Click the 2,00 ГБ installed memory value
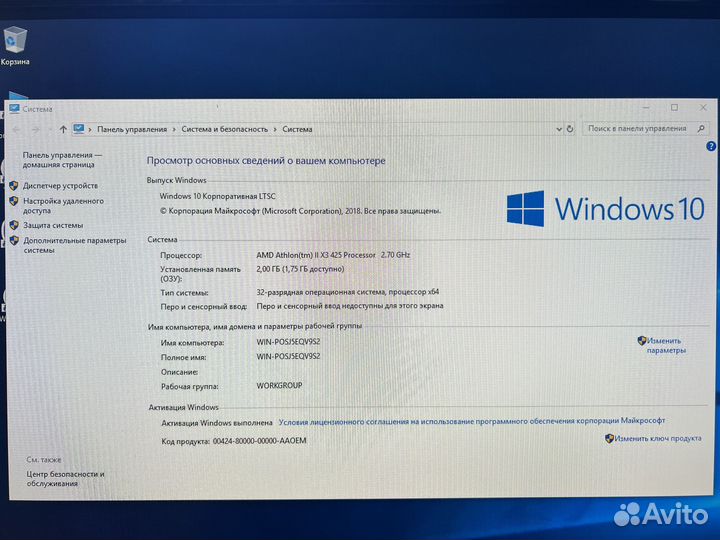720x540 pixels. (300, 269)
